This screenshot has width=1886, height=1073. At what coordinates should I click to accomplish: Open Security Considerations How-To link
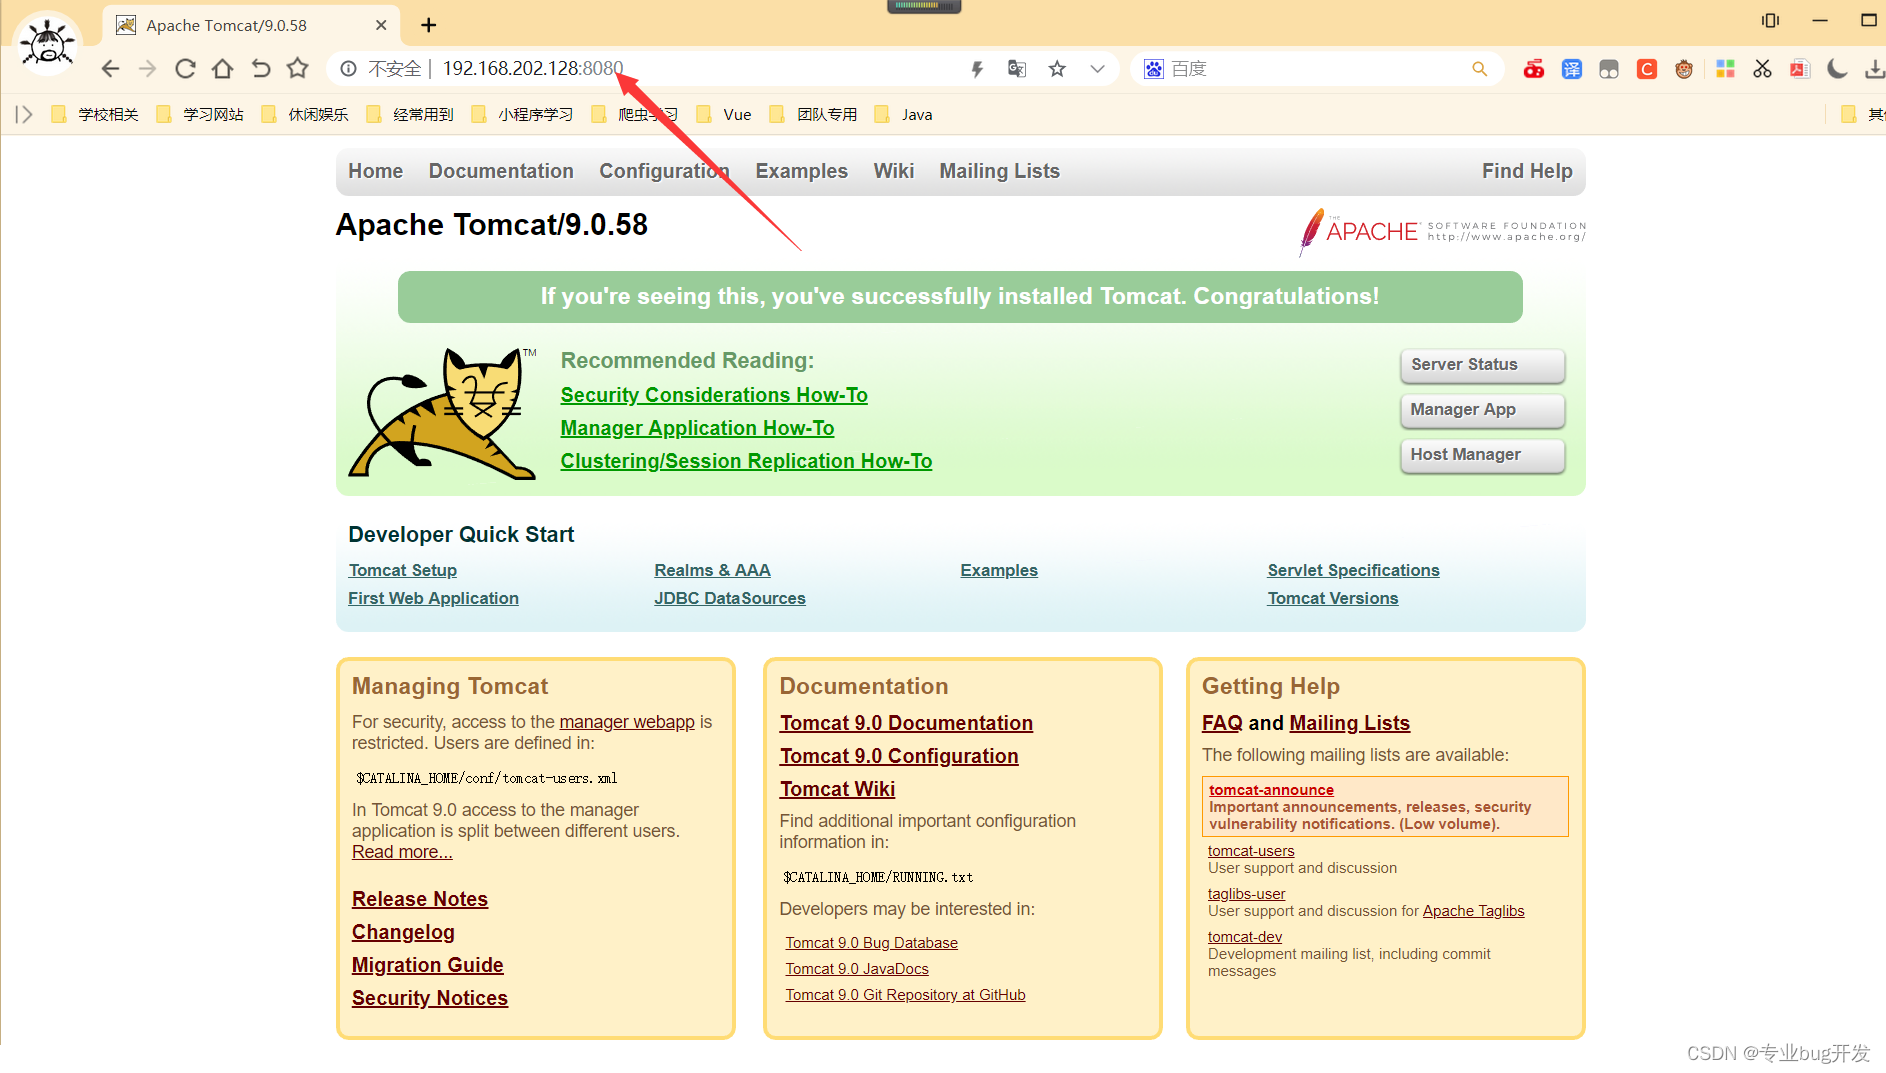pyautogui.click(x=714, y=395)
